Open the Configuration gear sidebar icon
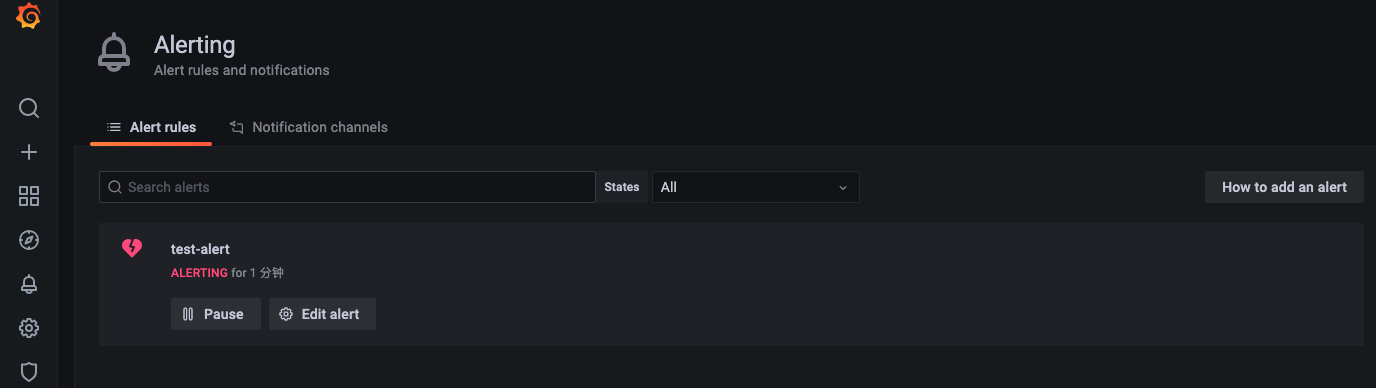Screen dimensions: 1376x388 click(x=29, y=328)
